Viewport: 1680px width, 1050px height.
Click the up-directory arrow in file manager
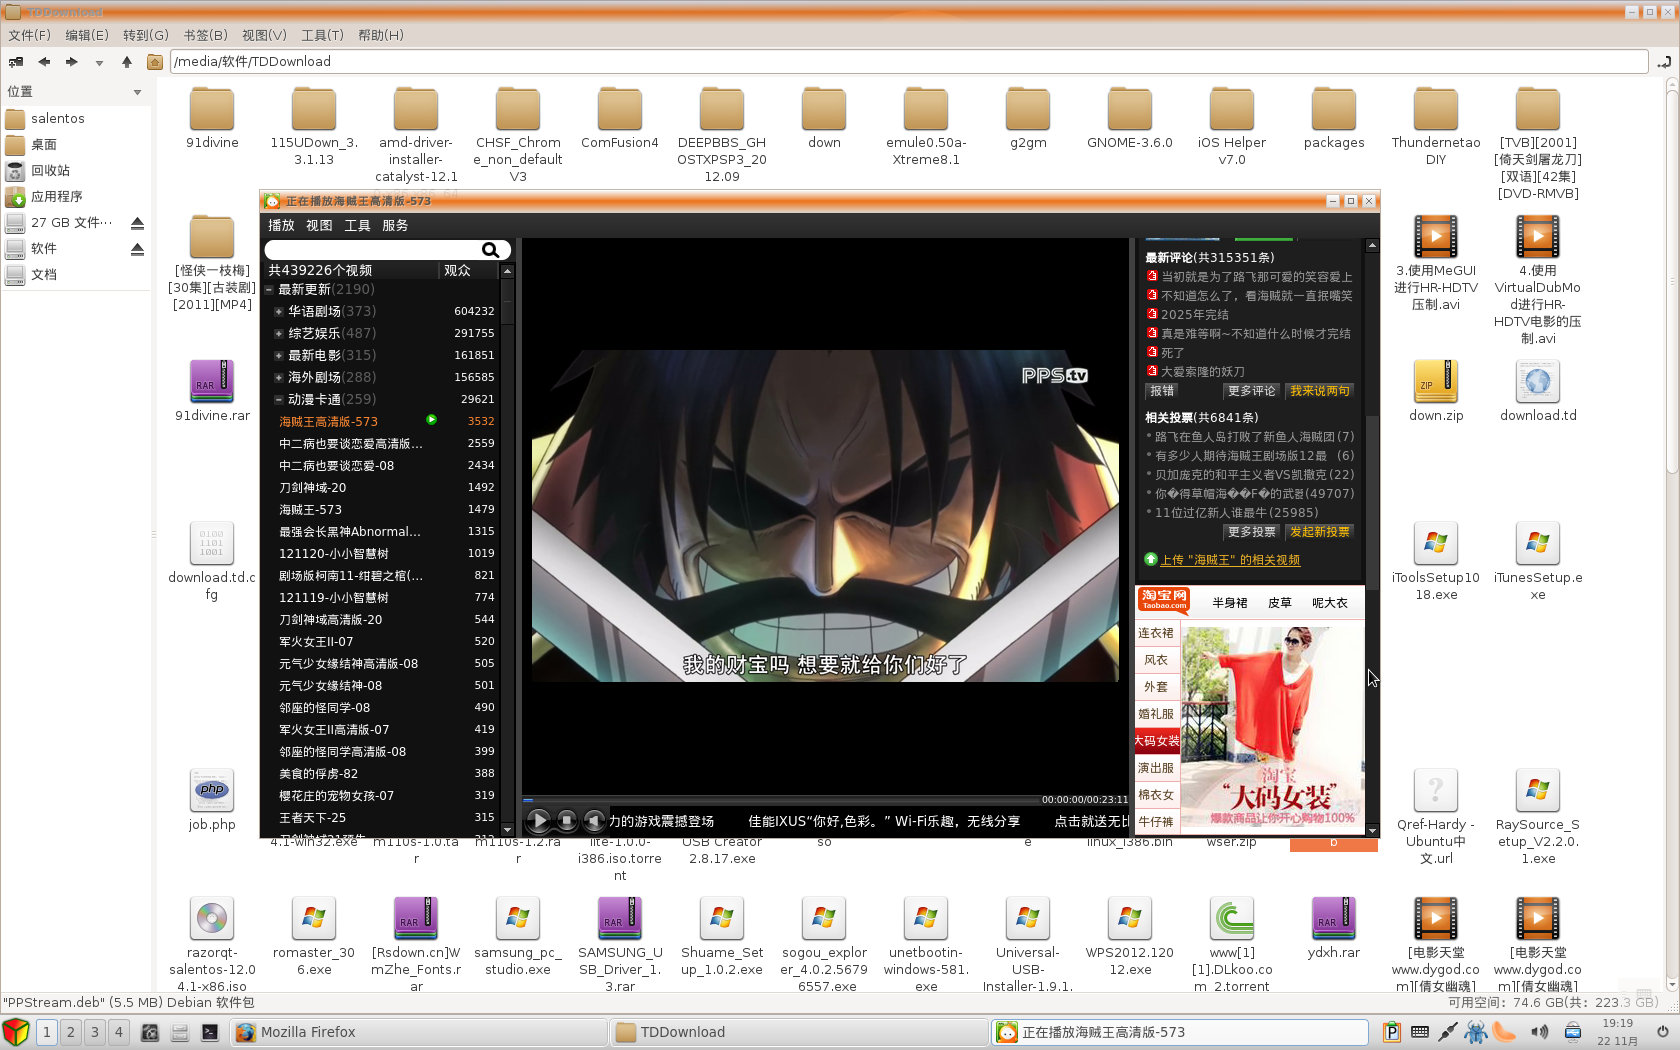click(127, 62)
